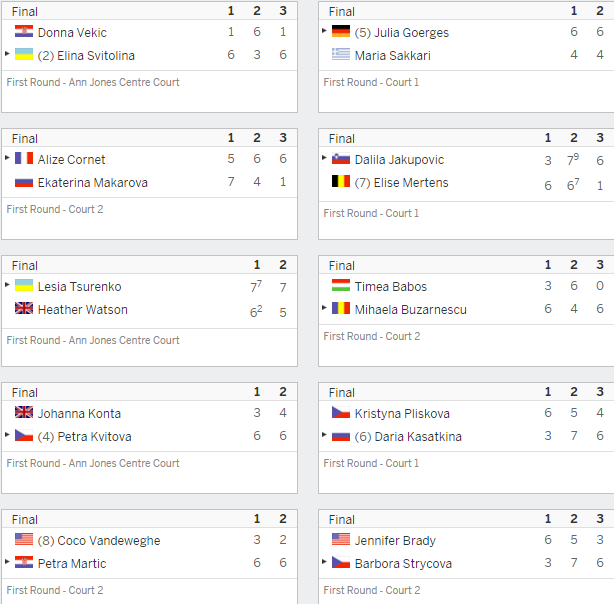Screen dimensions: 614x604
Task: Click the US flag next to Jennifer Brady
Action: (x=341, y=539)
